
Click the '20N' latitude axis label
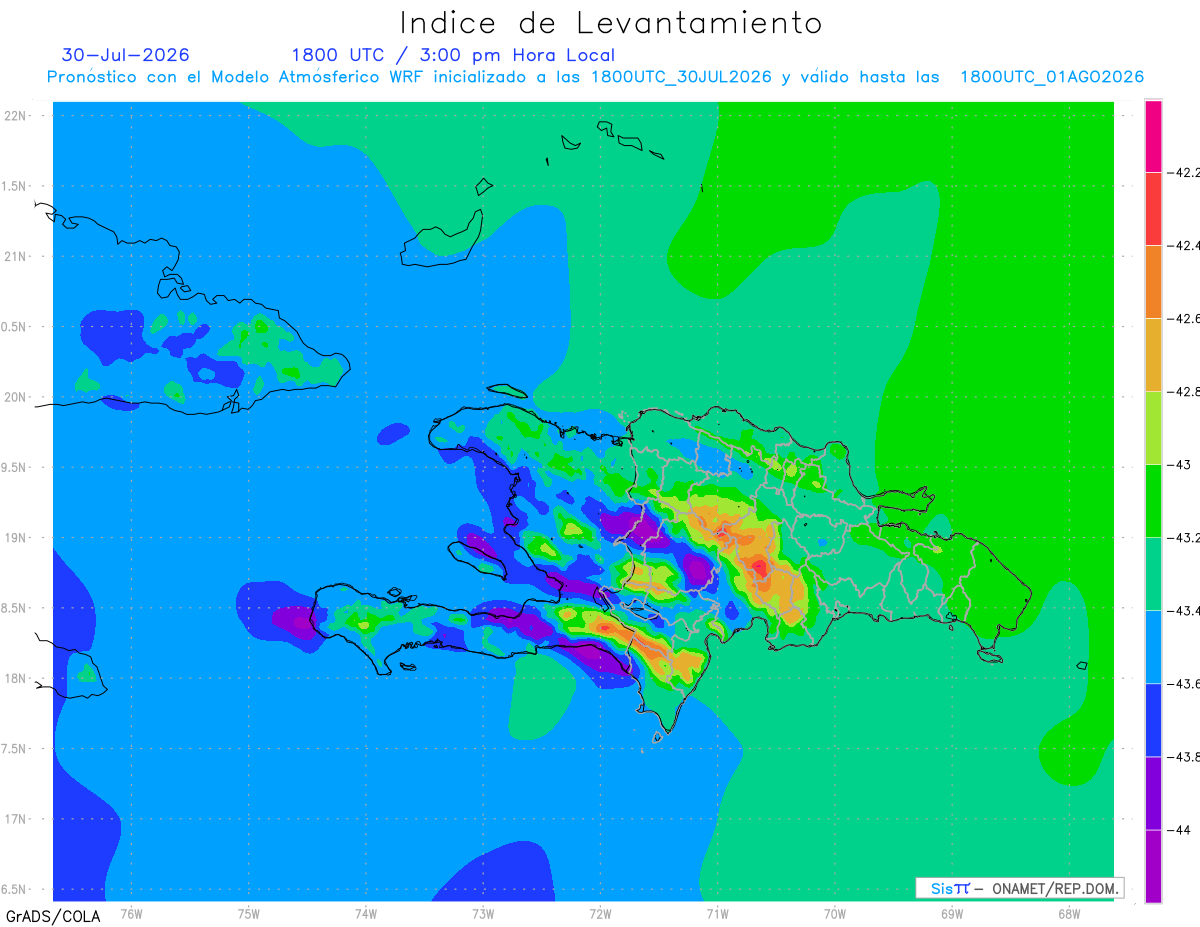pos(16,397)
